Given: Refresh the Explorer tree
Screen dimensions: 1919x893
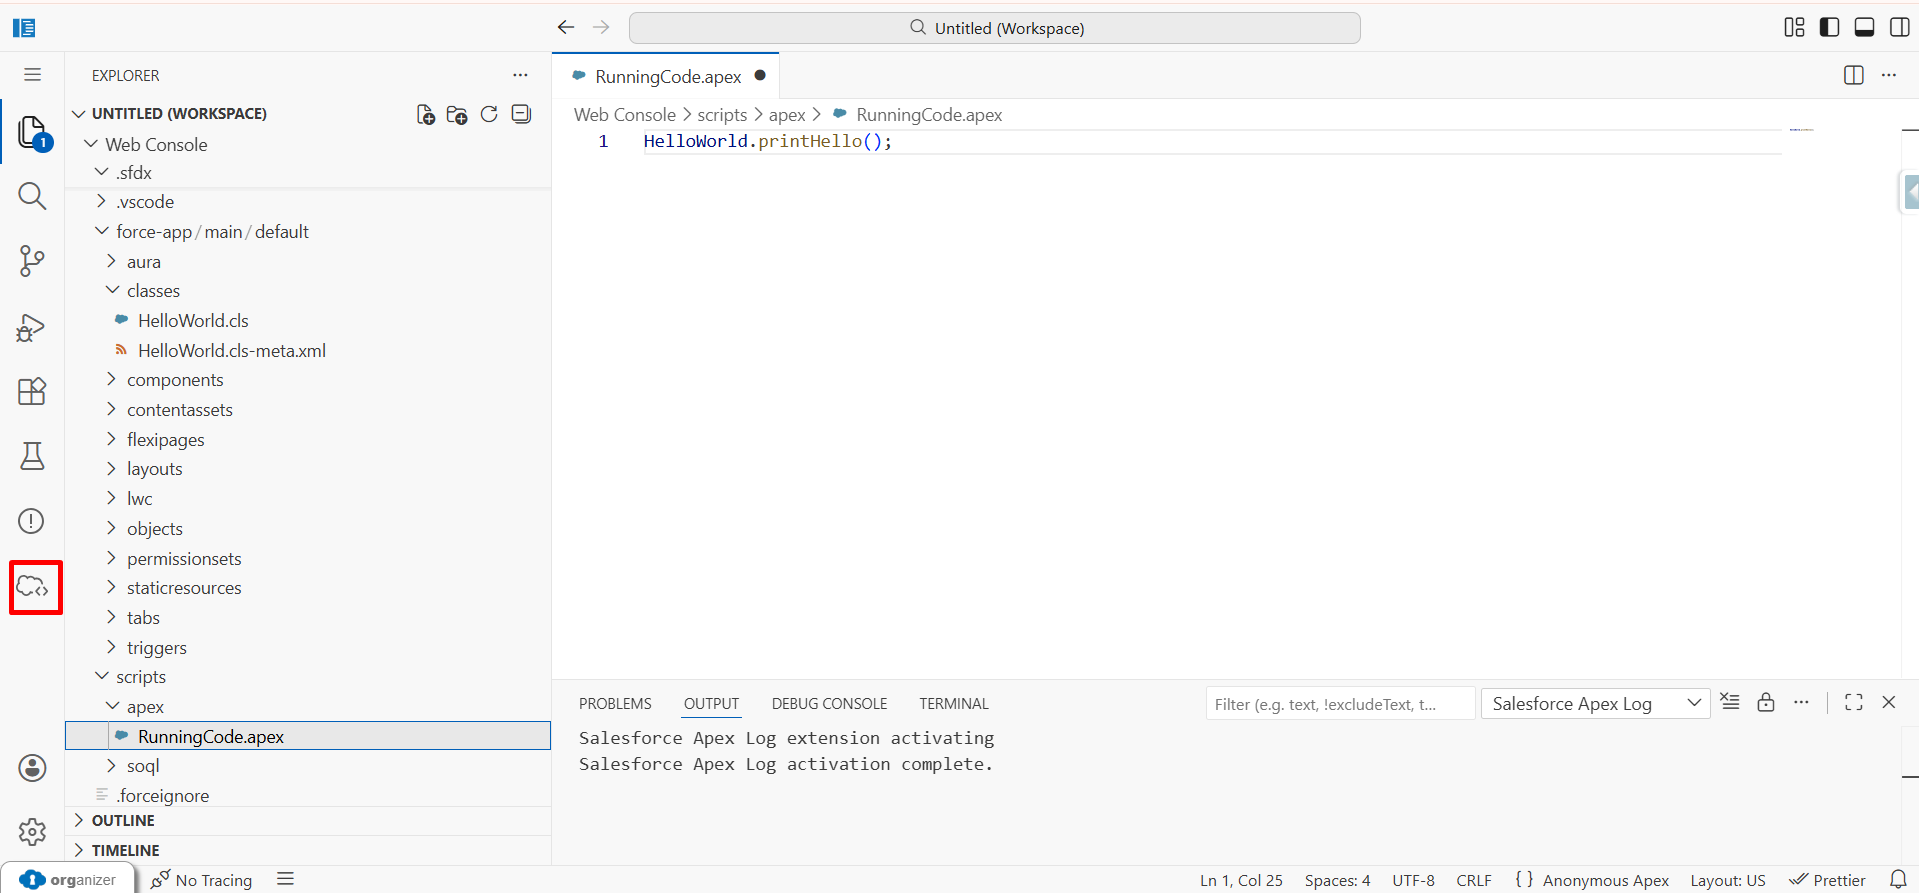Looking at the screenshot, I should point(489,114).
